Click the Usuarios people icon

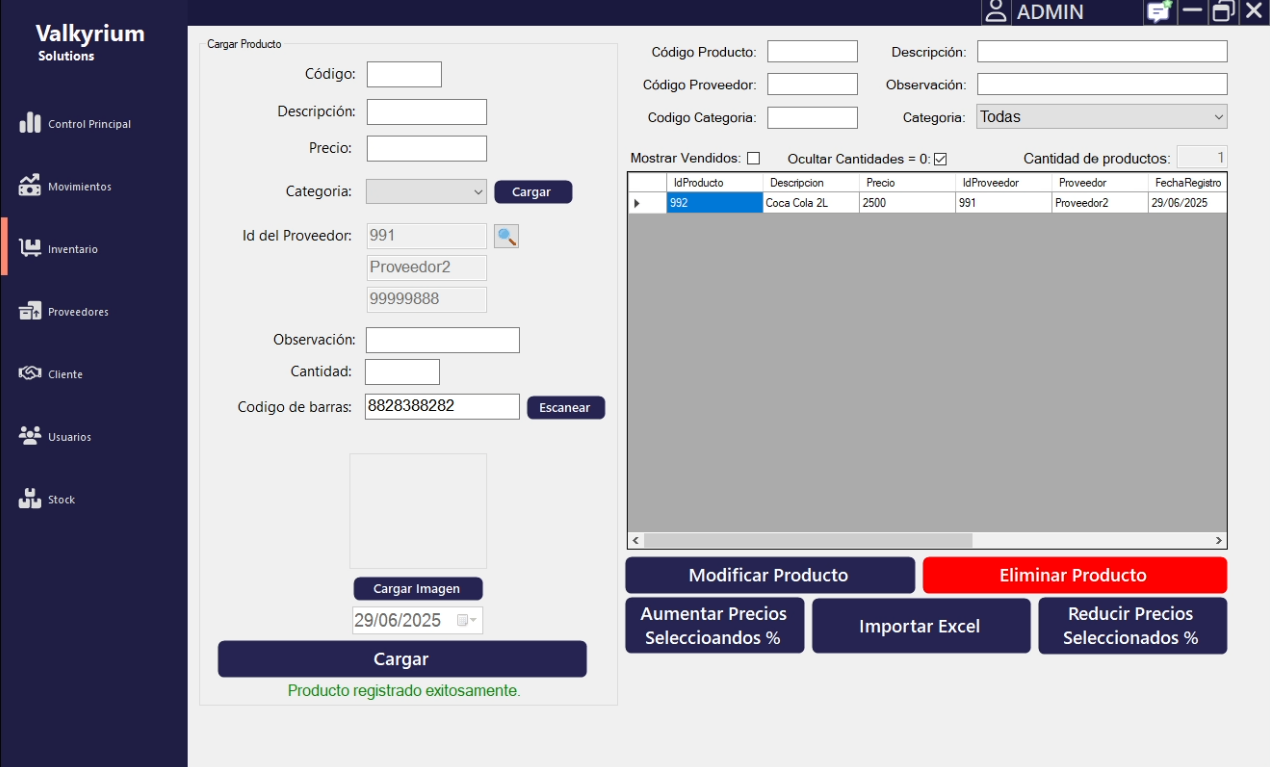click(x=30, y=436)
